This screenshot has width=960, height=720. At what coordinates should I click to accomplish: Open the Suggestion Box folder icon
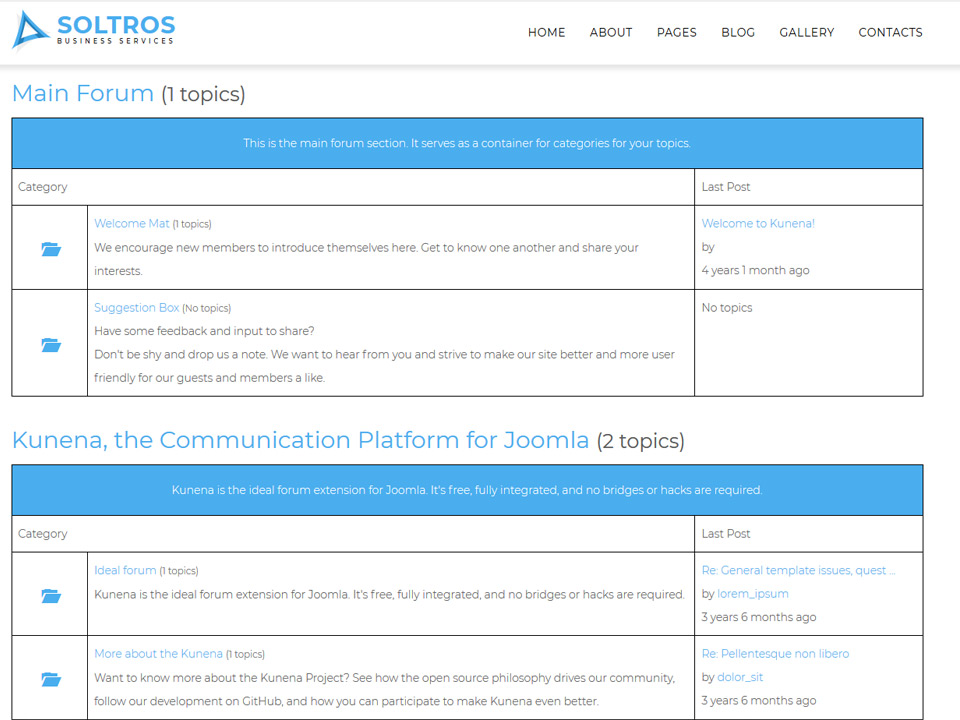51,345
